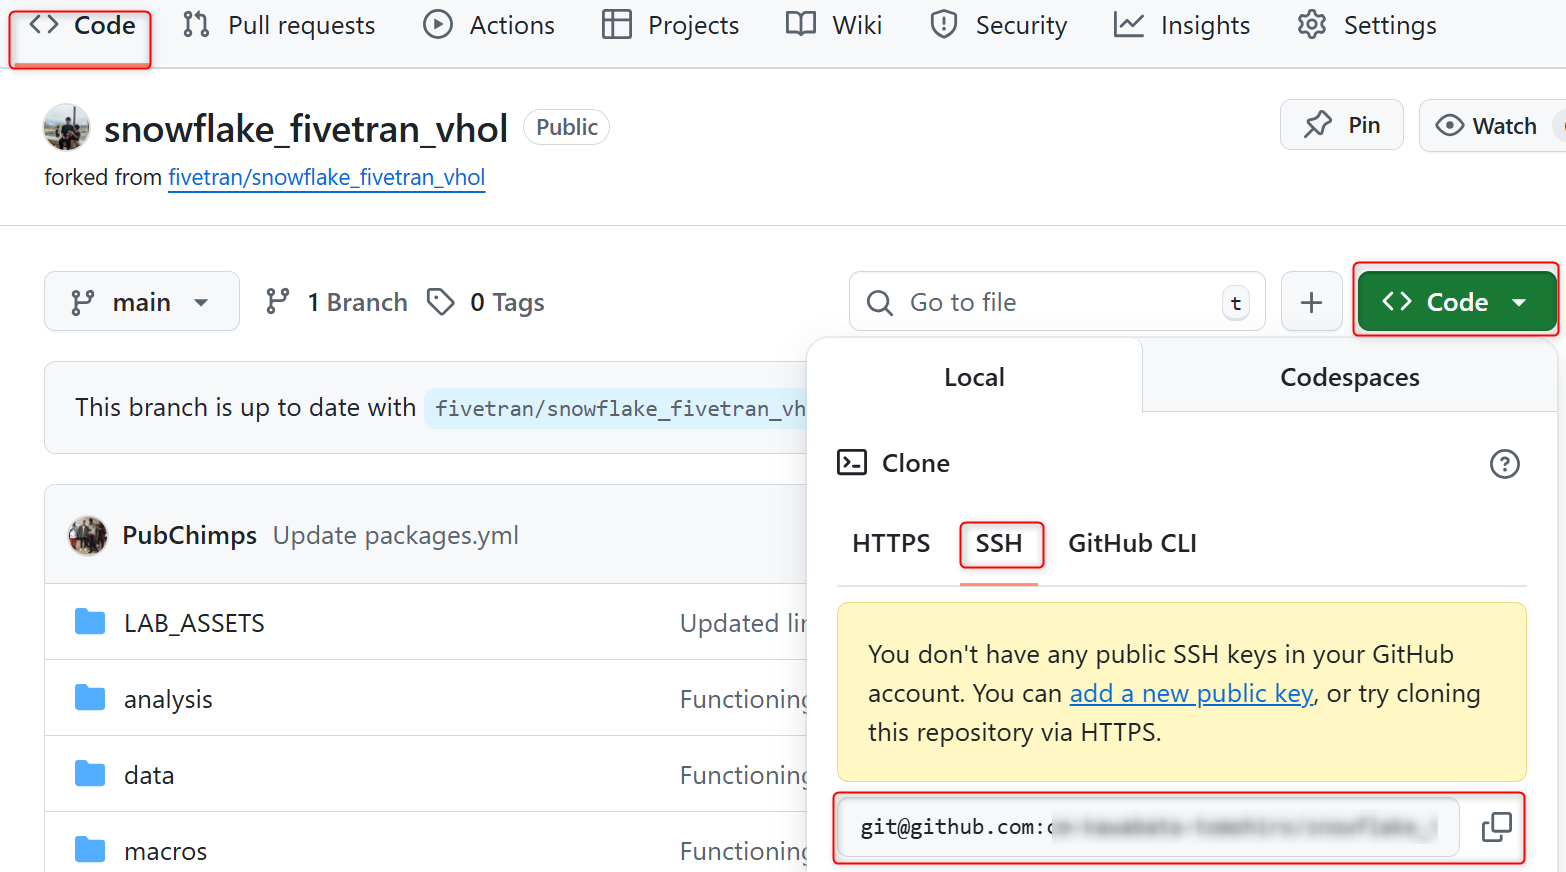Viewport: 1566px width, 872px height.
Task: Click the macros folder icon
Action: [x=90, y=850]
